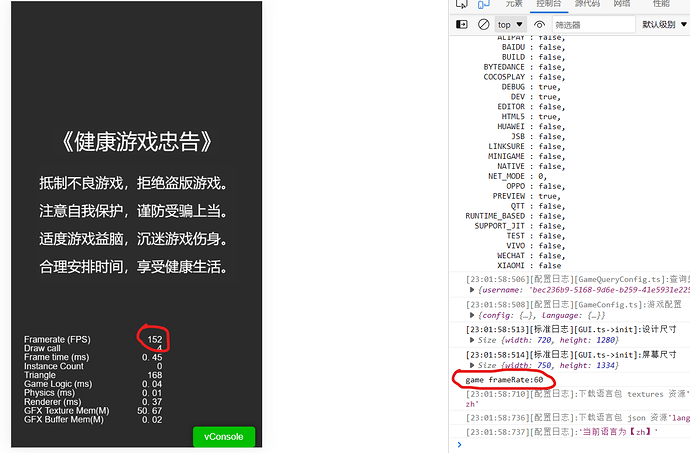Viewport: 690px width, 453px height.
Task: Click the Framerate (FPS) stat label
Action: [57, 339]
